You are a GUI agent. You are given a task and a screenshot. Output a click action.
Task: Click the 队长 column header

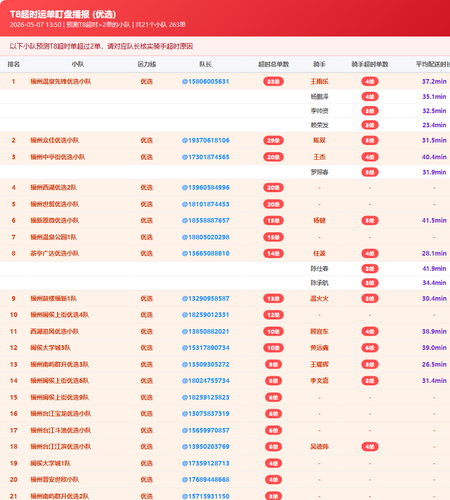(206, 64)
